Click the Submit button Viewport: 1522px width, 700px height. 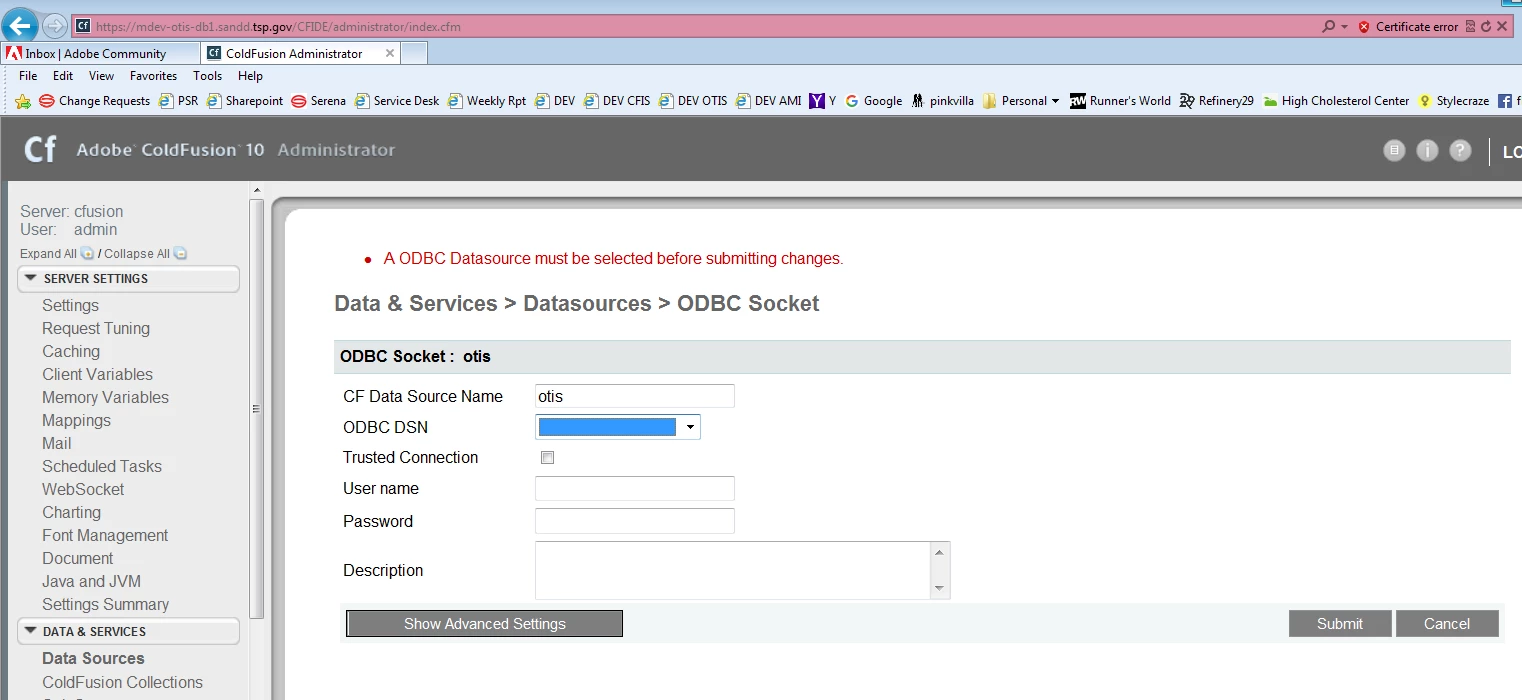1340,624
